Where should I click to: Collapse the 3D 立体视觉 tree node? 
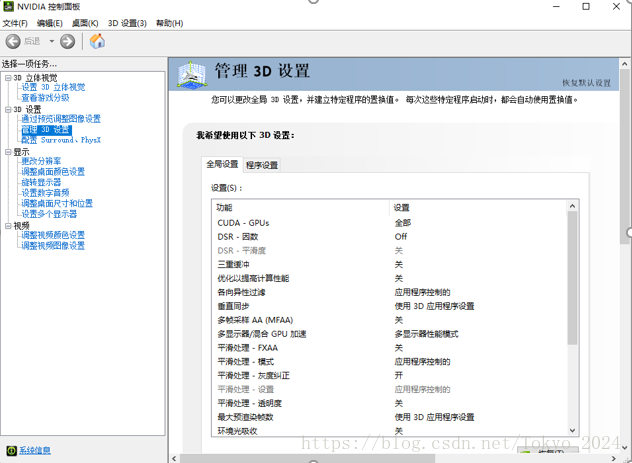pos(8,78)
